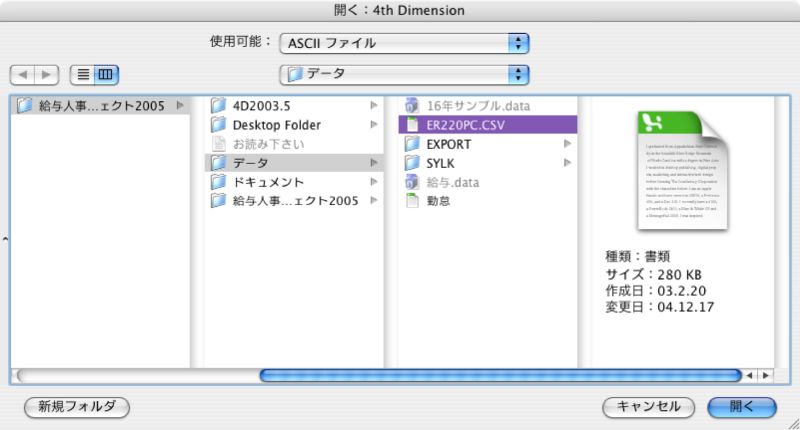
Task: Click the horizontal scrollbar thumb
Action: click(x=500, y=376)
